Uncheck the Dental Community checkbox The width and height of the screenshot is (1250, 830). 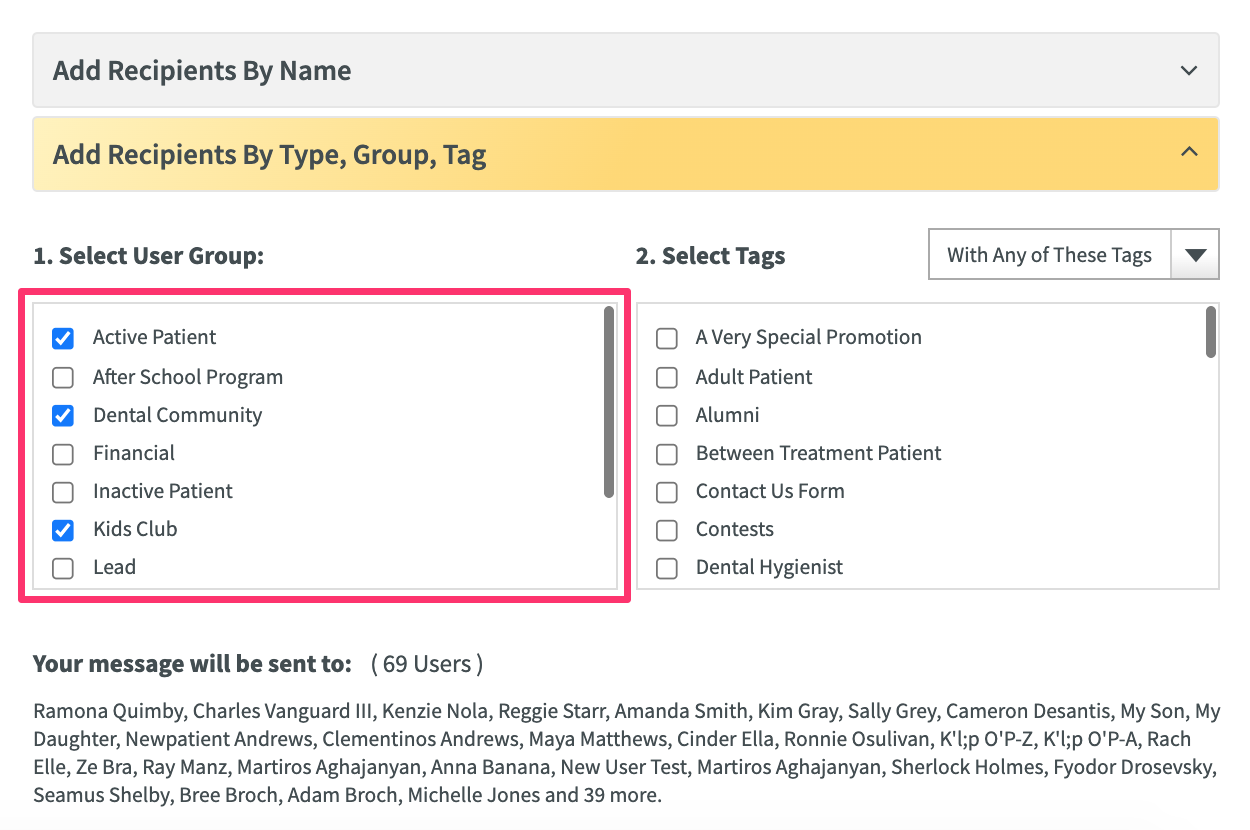(63, 415)
